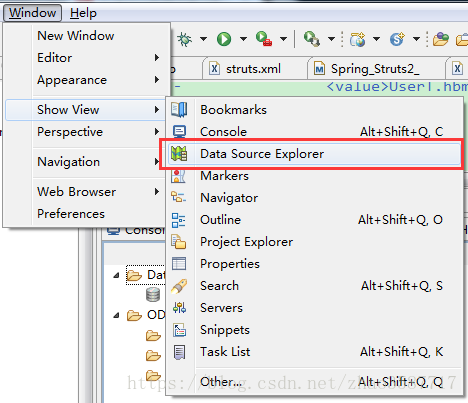This screenshot has width=468, height=403.
Task: Click the Project Explorer icon
Action: [179, 242]
